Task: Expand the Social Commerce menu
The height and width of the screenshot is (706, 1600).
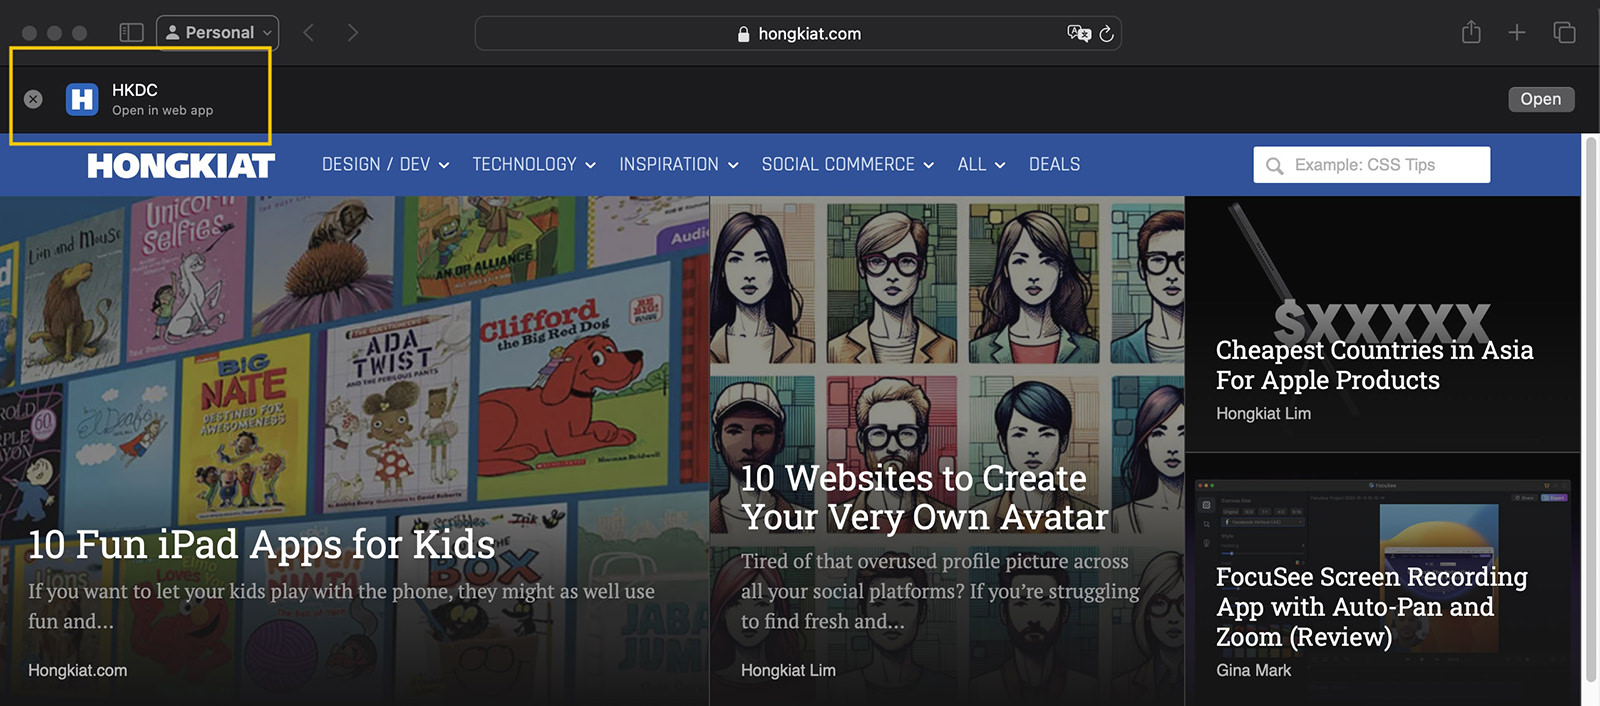Action: (848, 164)
